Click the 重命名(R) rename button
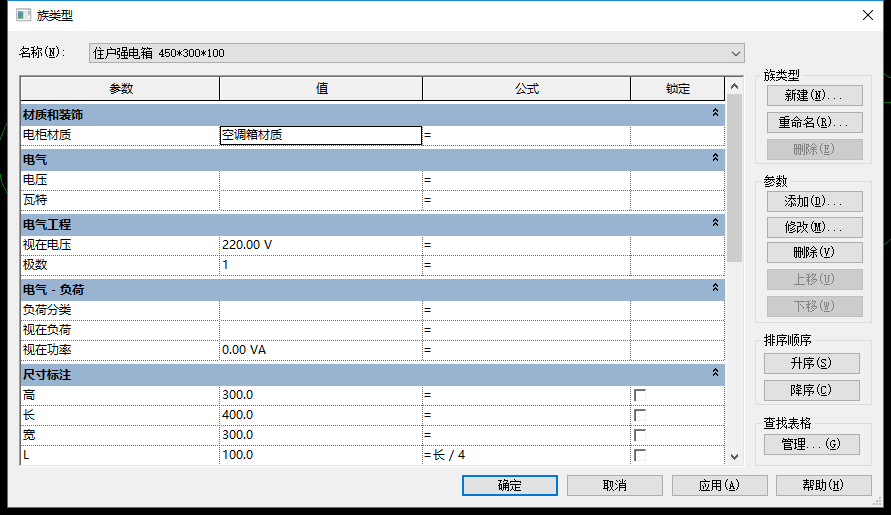Image resolution: width=891 pixels, height=515 pixels. point(814,122)
